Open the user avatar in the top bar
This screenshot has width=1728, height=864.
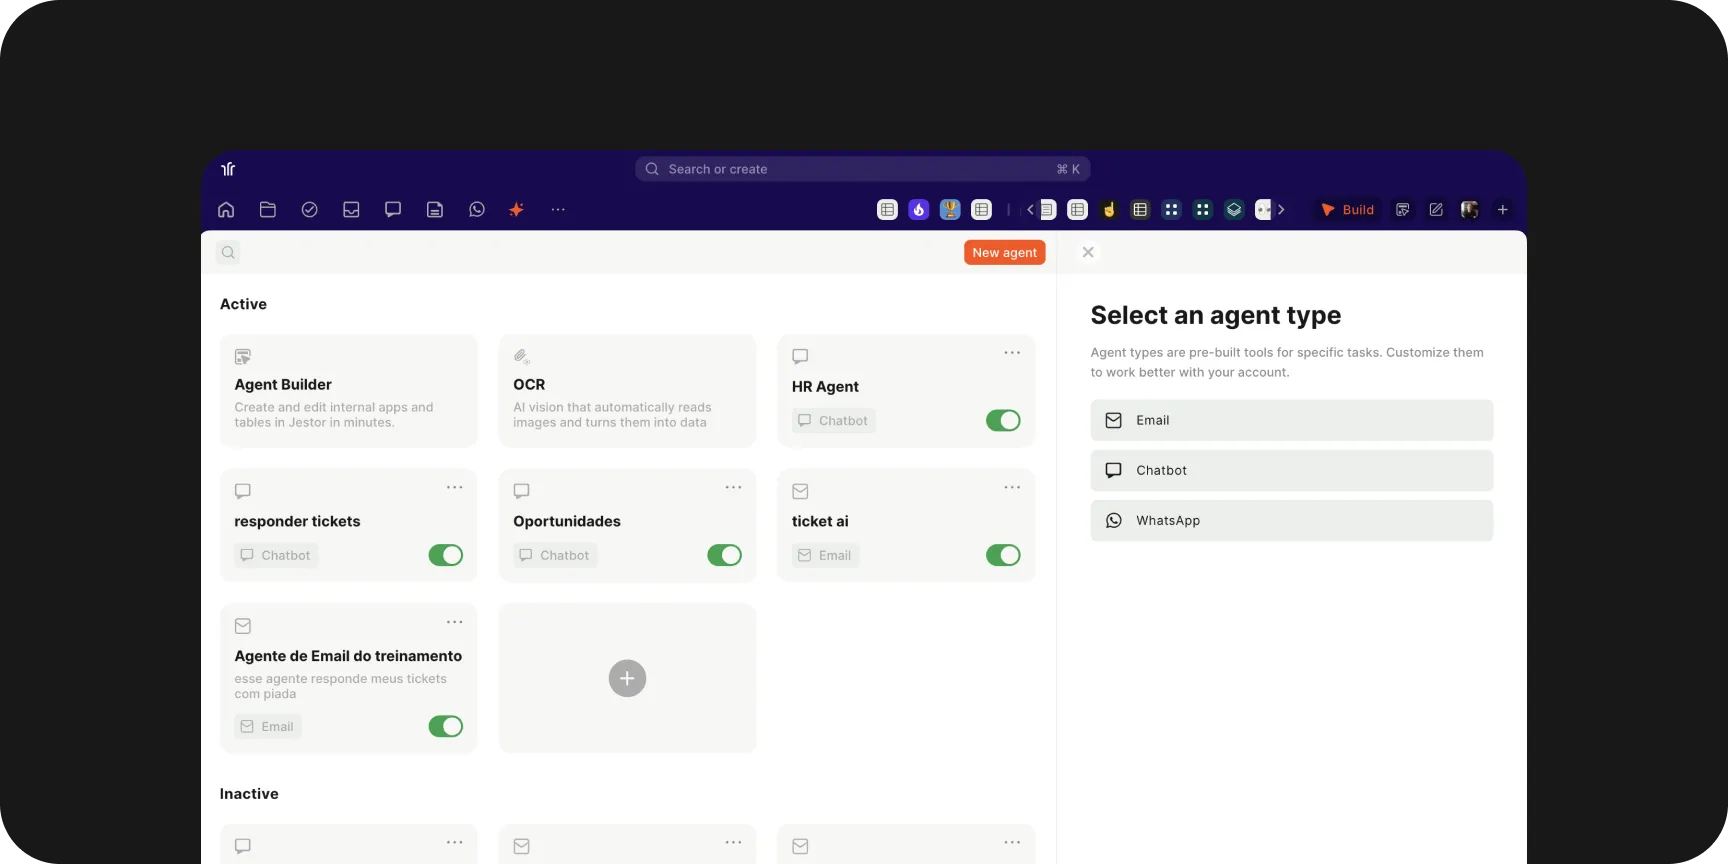(1469, 209)
